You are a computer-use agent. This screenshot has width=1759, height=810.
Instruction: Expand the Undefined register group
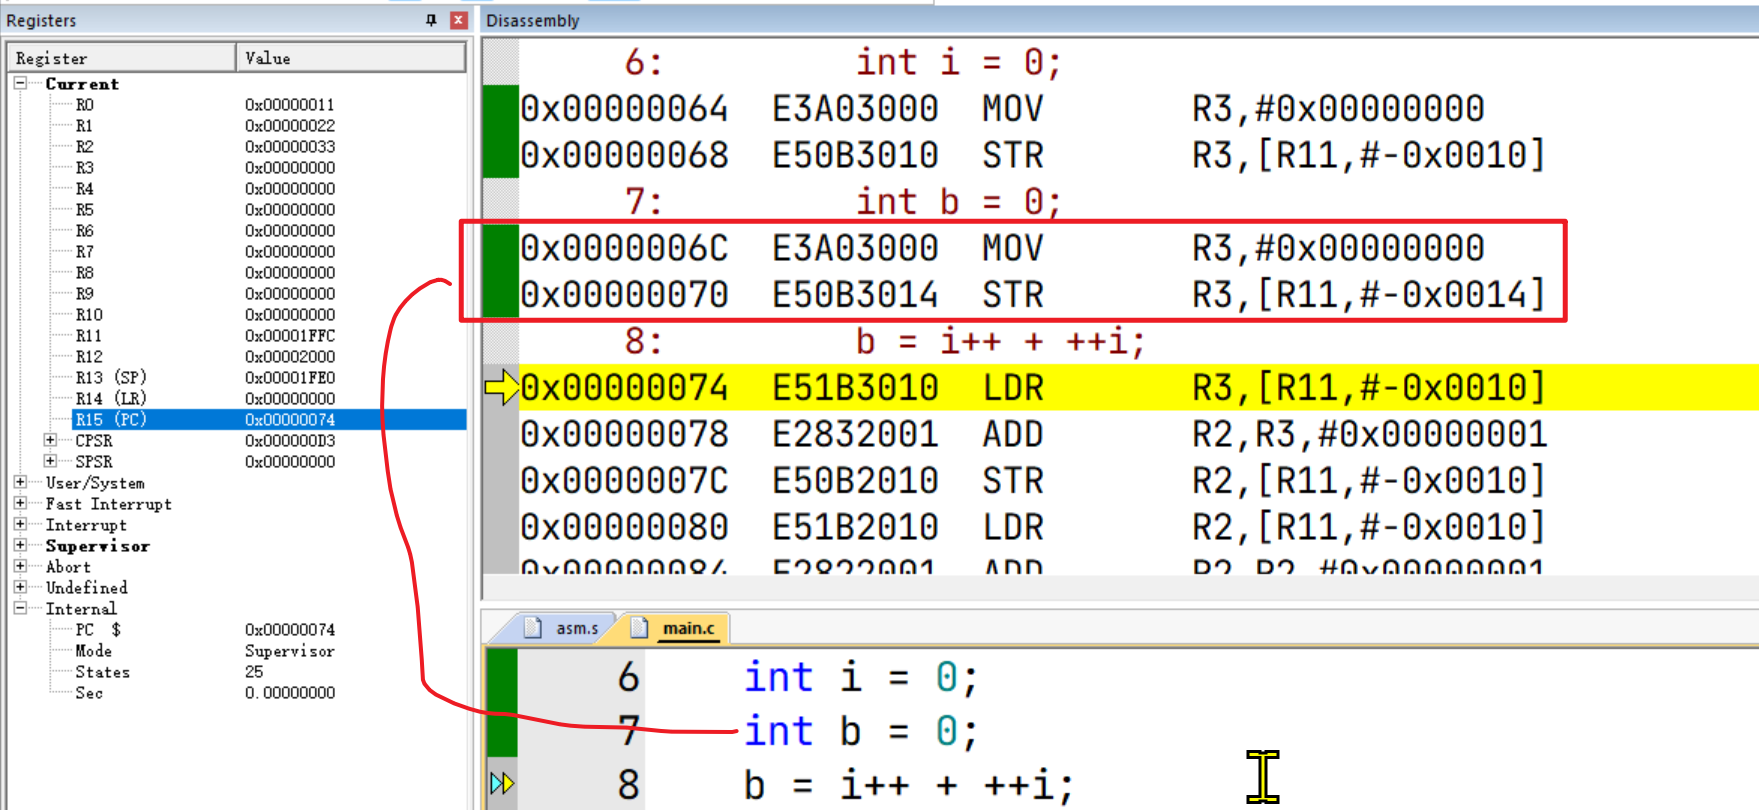pyautogui.click(x=20, y=587)
